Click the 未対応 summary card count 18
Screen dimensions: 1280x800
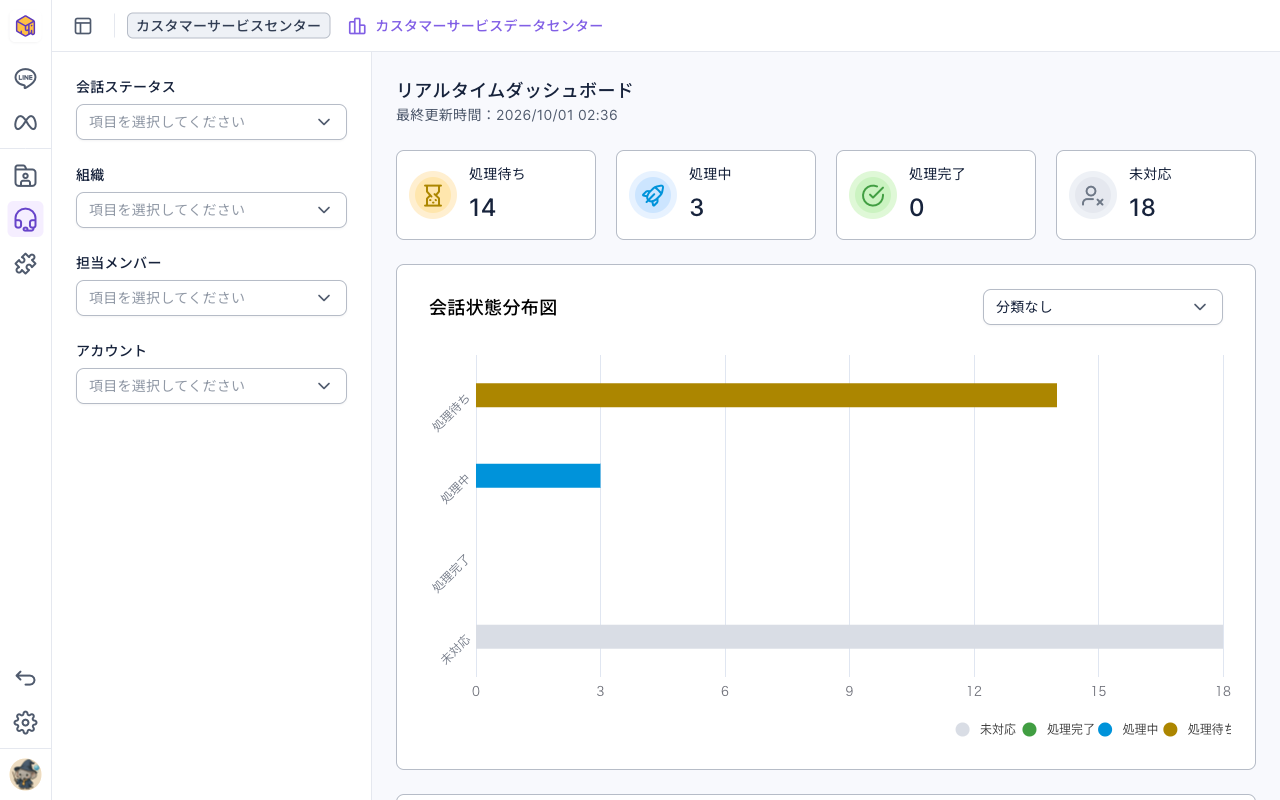click(x=1142, y=207)
